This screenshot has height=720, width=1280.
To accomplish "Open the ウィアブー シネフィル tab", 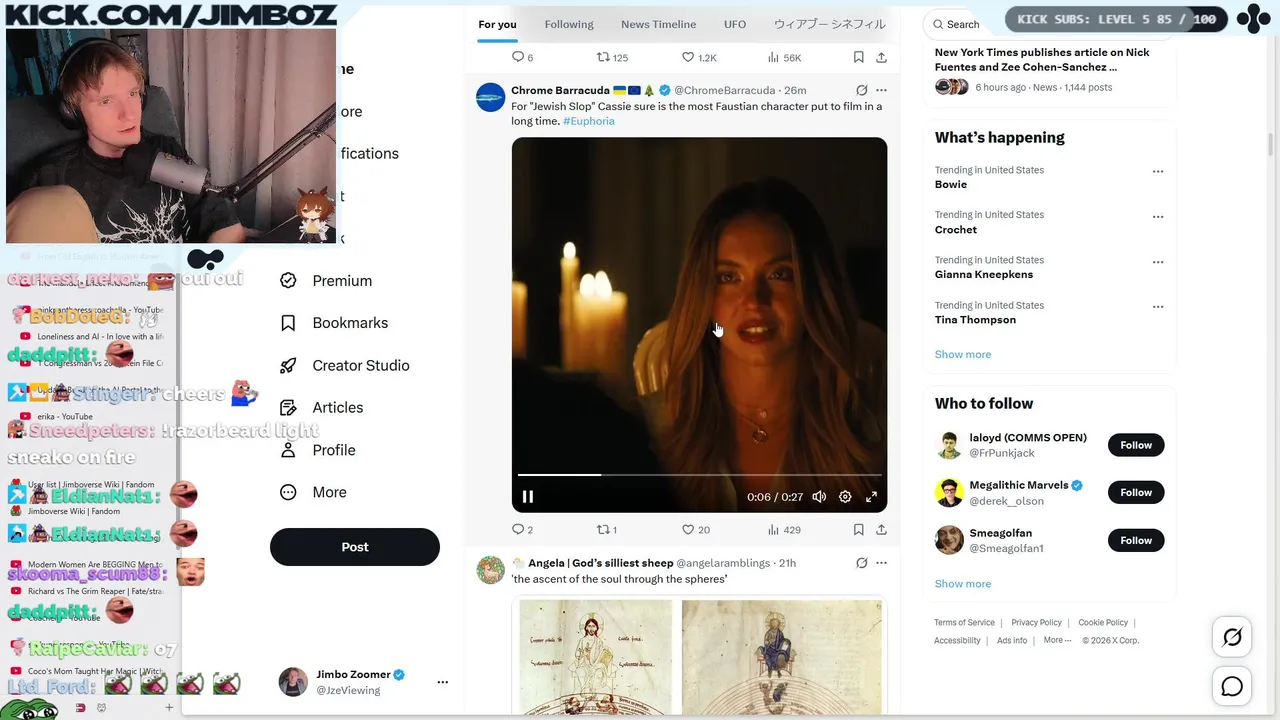I will (x=829, y=24).
